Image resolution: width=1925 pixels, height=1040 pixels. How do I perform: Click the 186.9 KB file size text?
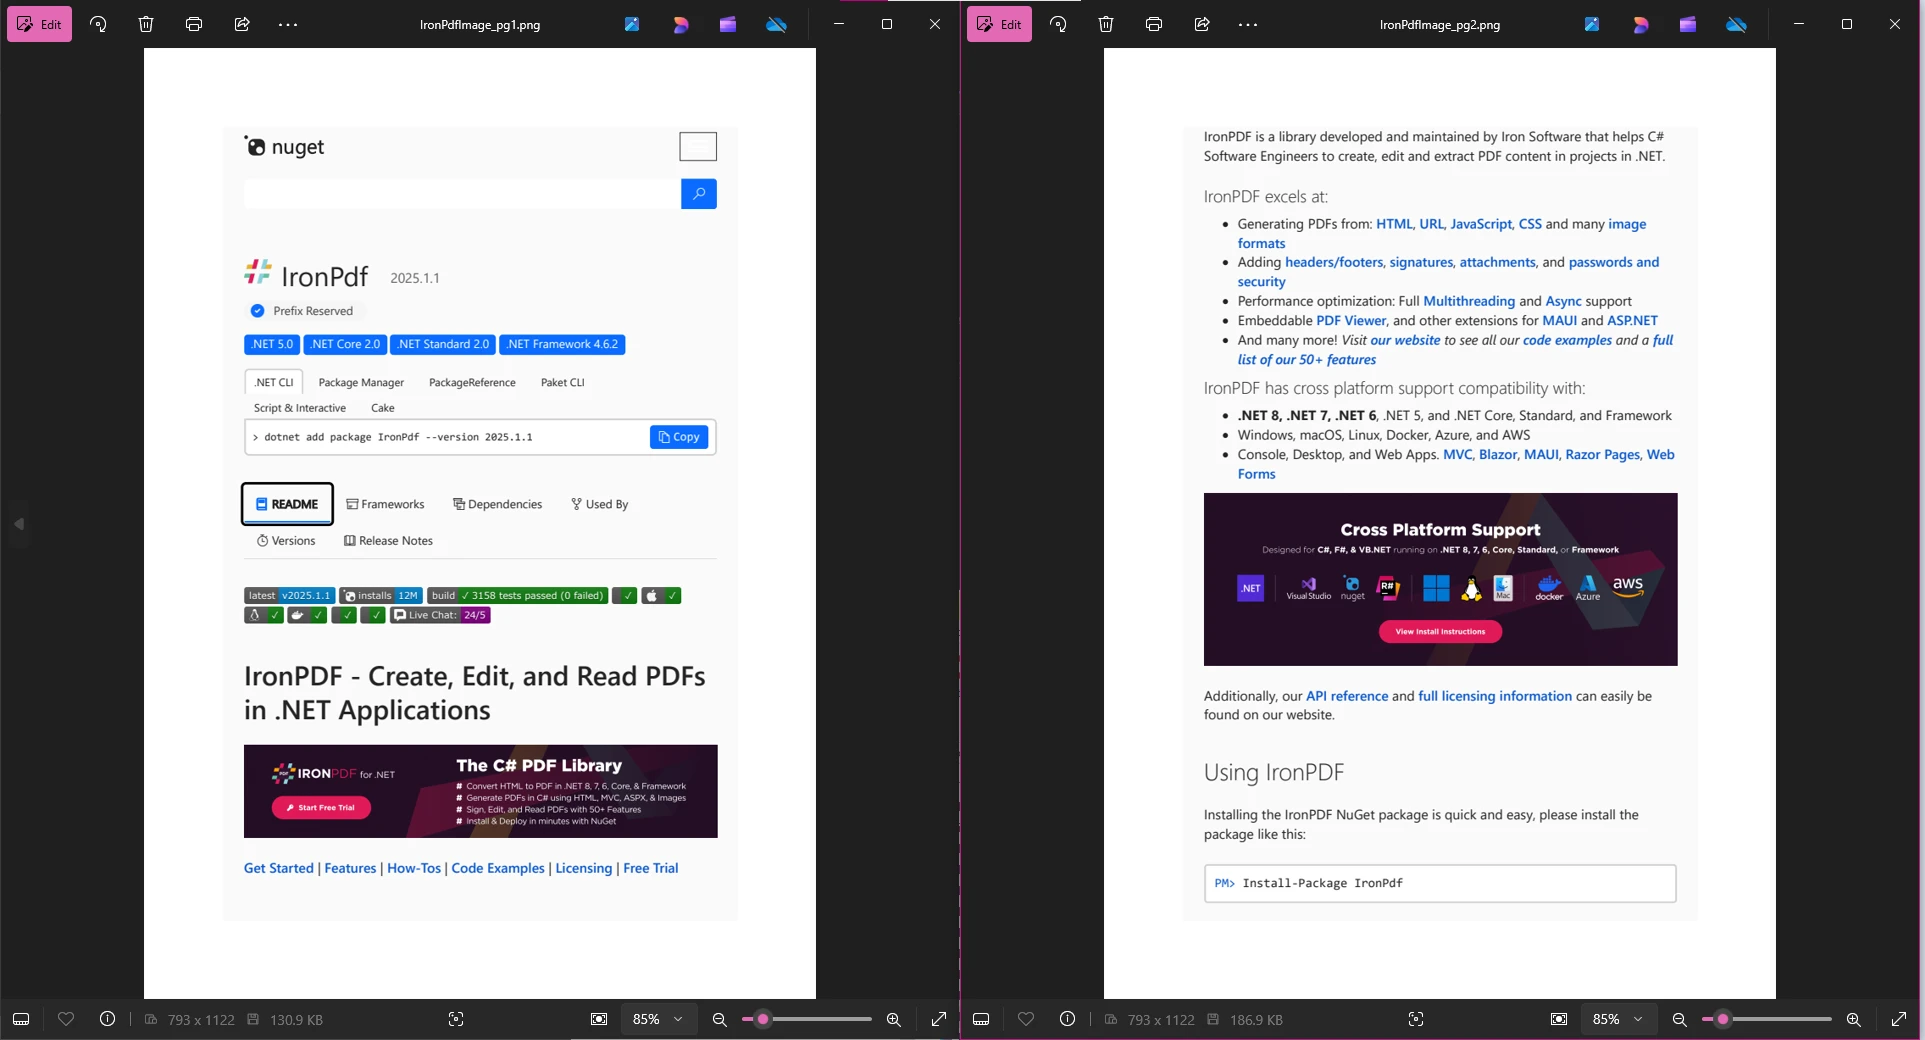coord(1256,1020)
